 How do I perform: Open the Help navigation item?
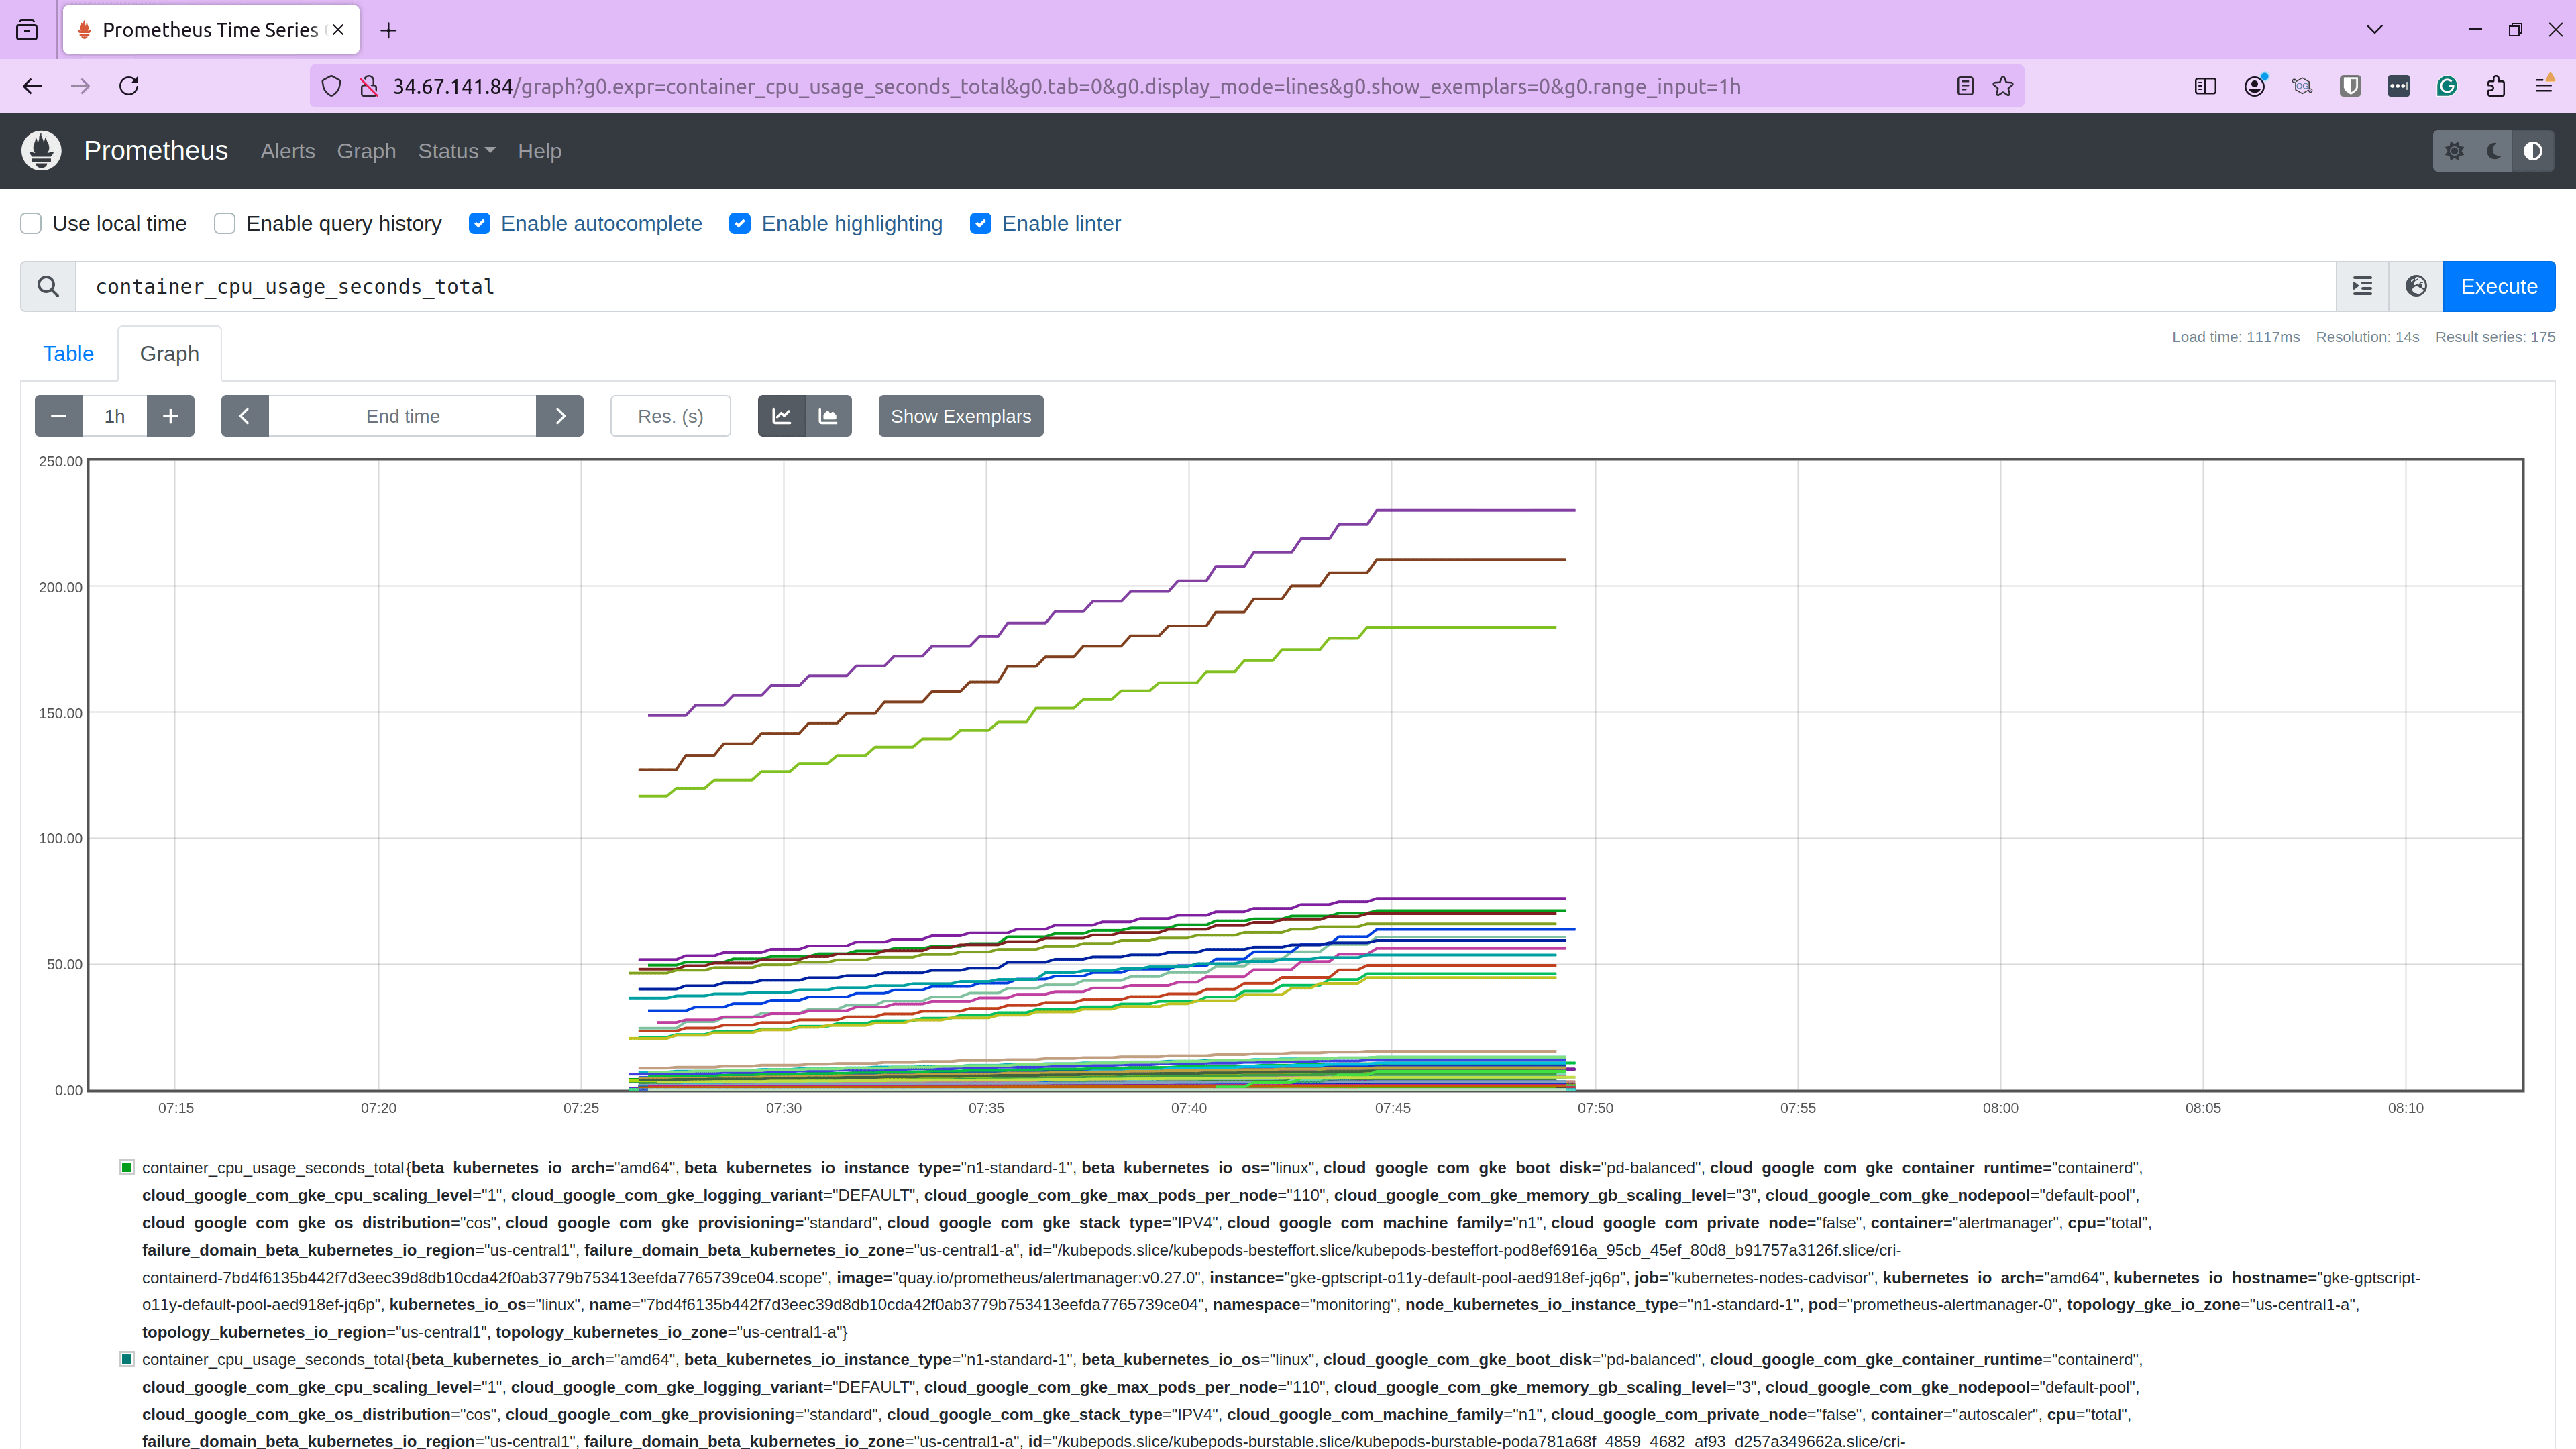point(539,151)
